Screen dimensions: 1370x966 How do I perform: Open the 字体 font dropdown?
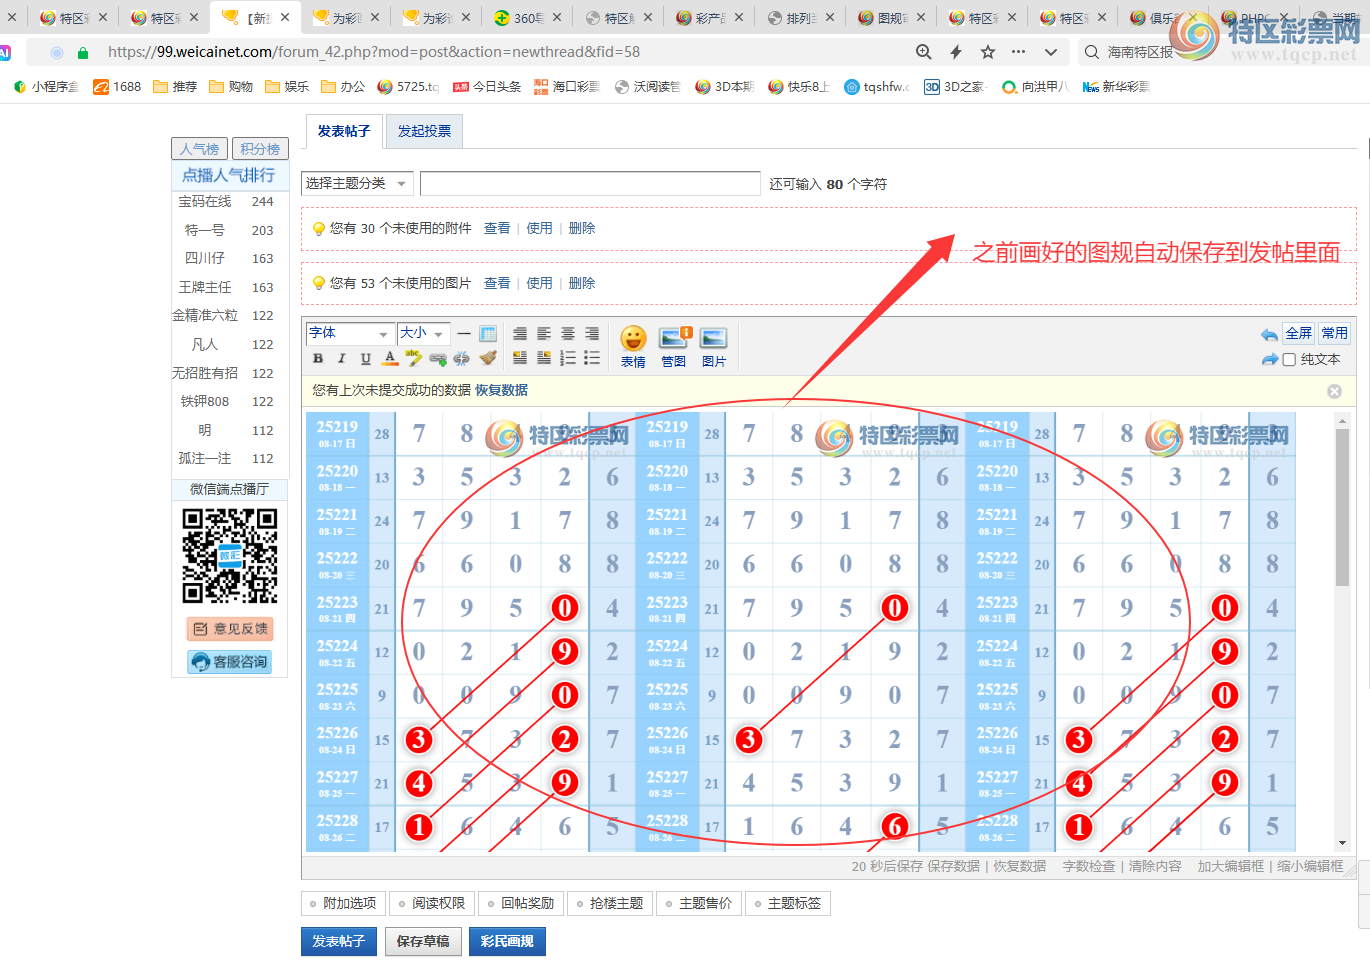[x=349, y=333]
